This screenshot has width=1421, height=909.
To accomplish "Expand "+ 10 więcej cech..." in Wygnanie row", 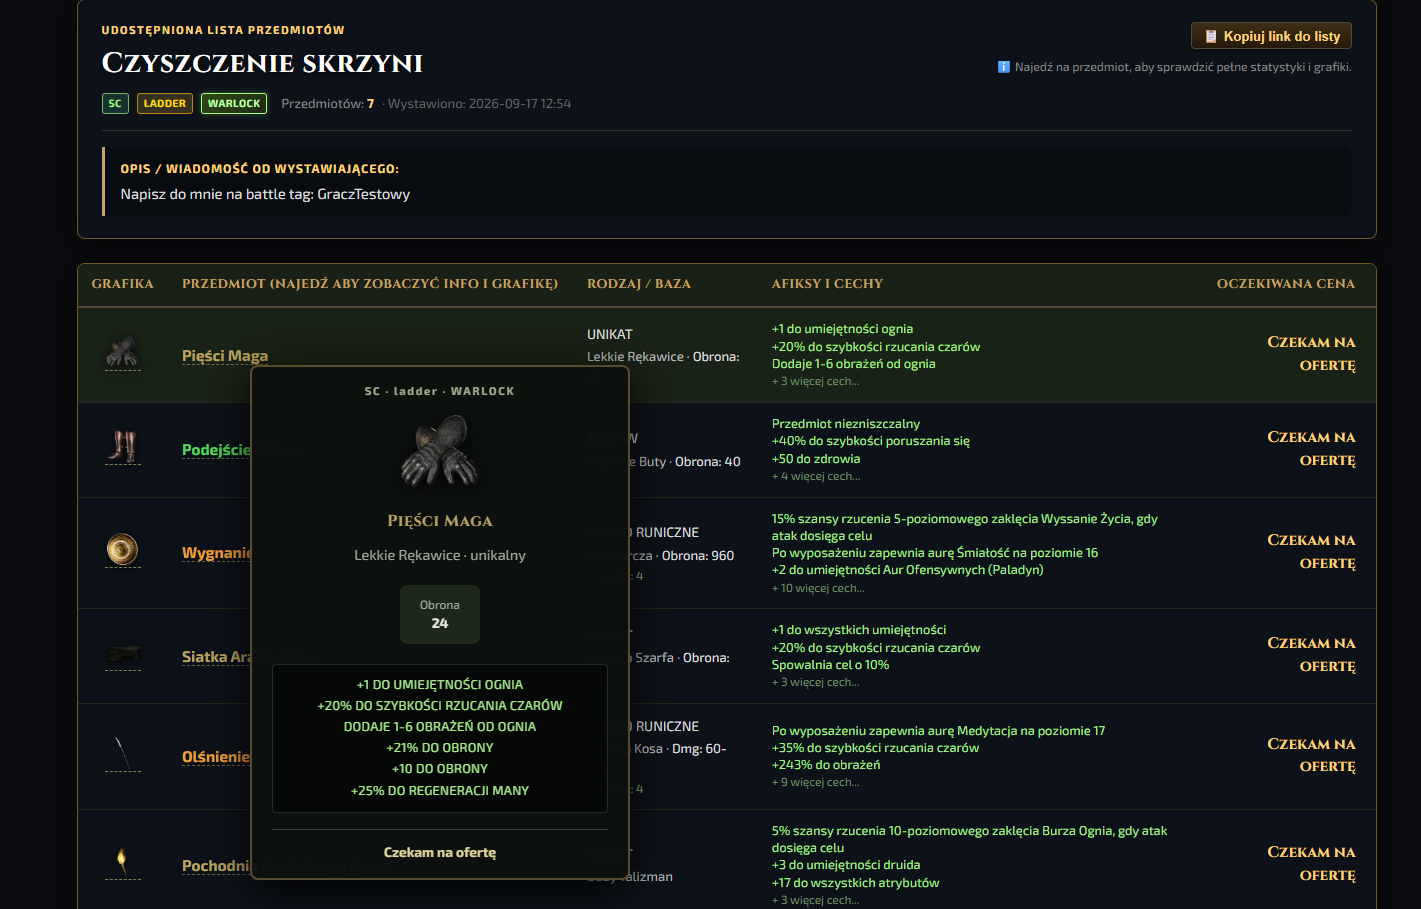I will (x=818, y=588).
